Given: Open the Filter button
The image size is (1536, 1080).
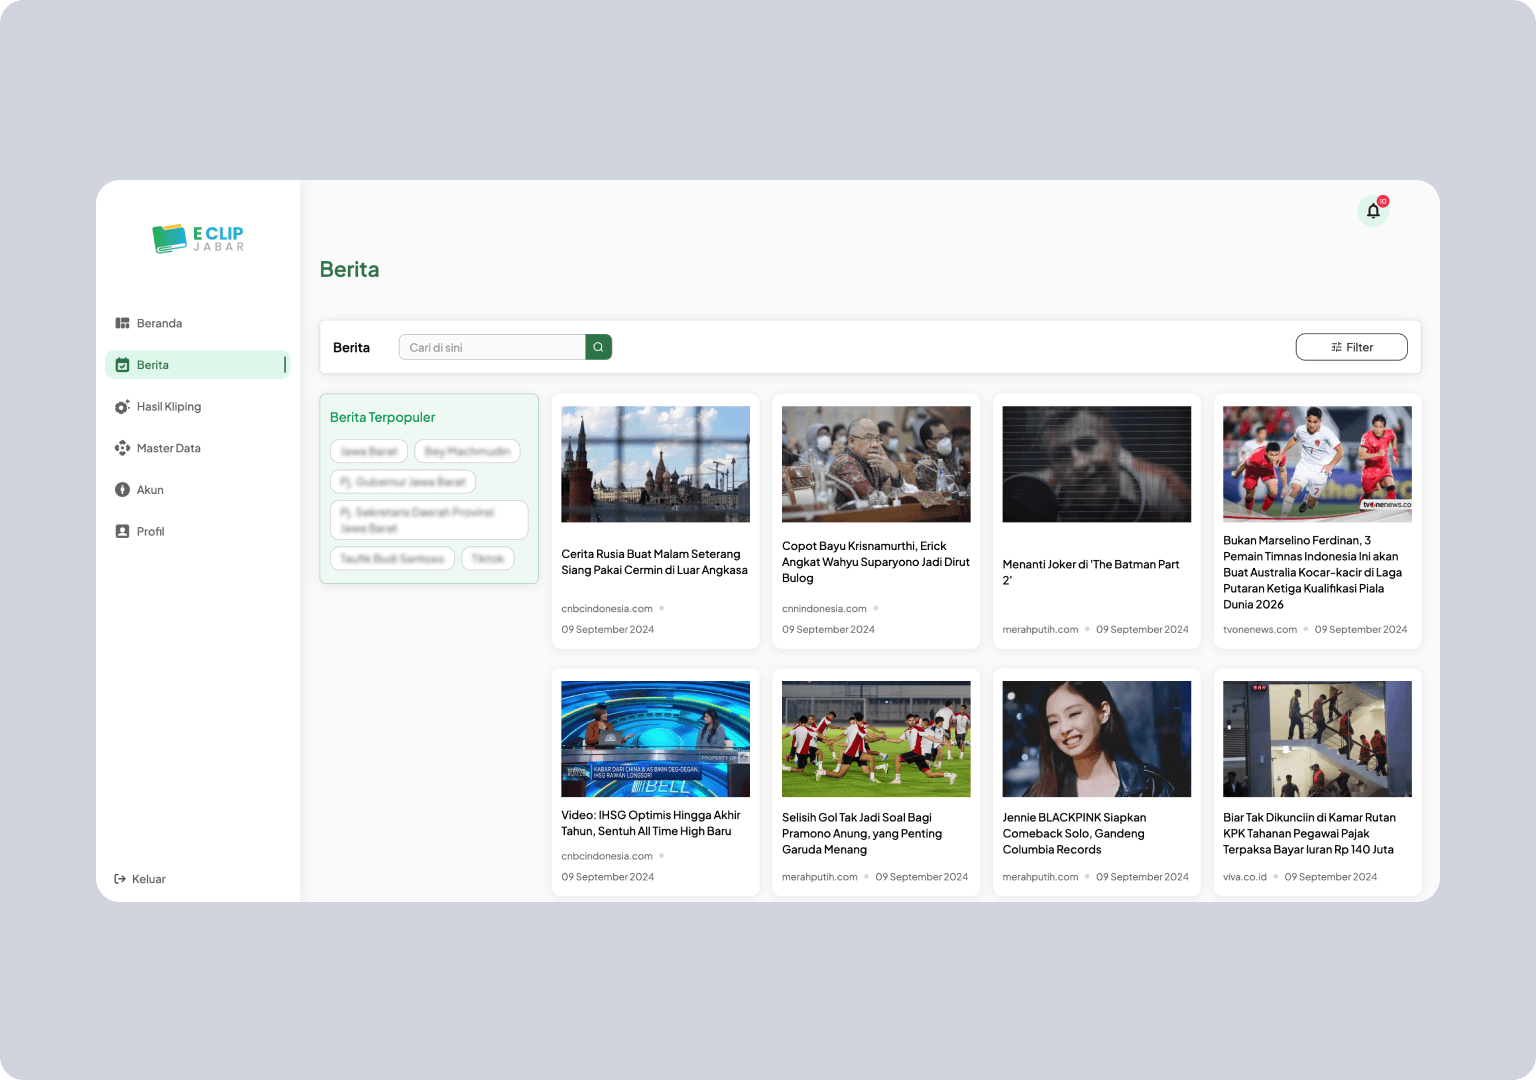Looking at the screenshot, I should tap(1351, 347).
